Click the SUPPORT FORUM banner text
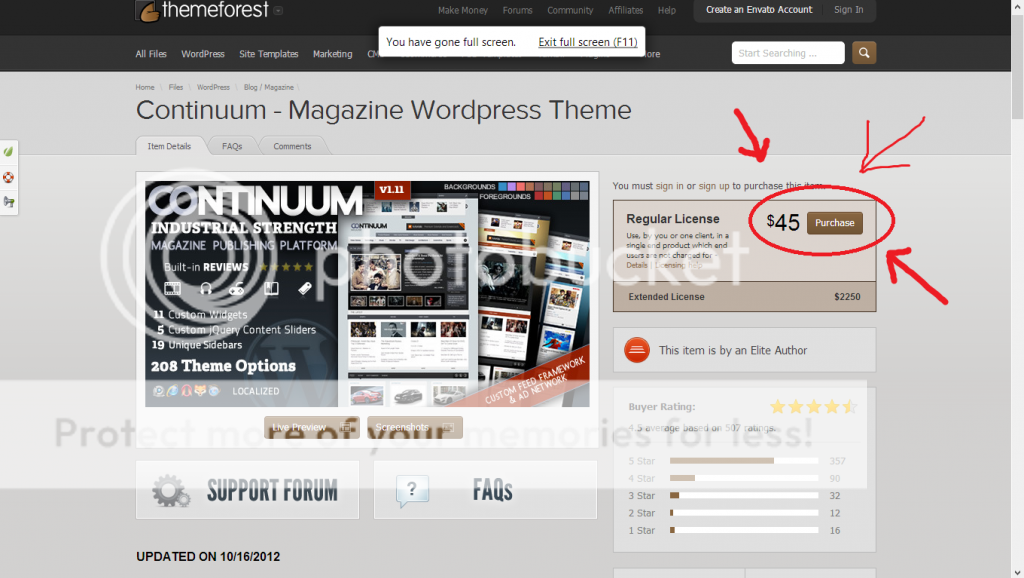Screen dimensions: 1024x578 (272, 490)
